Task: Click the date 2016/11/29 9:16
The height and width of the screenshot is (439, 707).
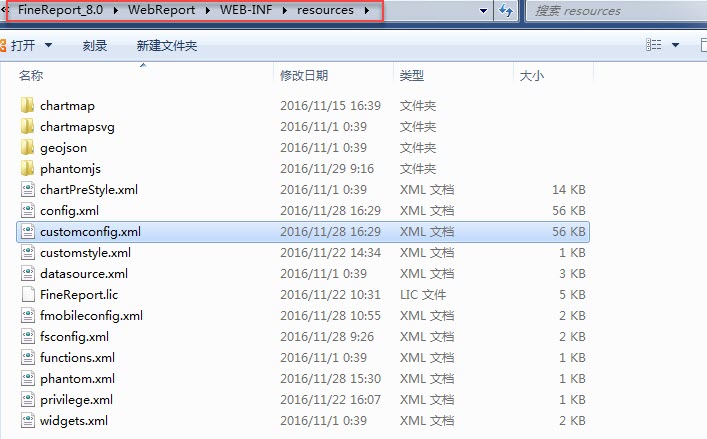Action: coord(327,169)
